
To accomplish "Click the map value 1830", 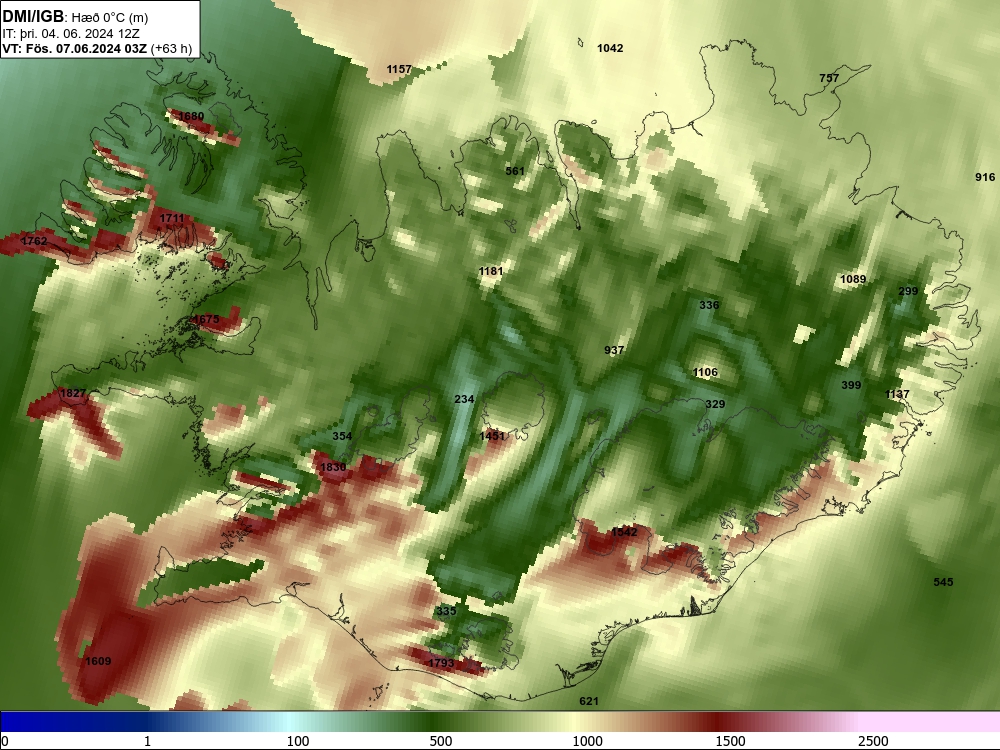I will point(333,467).
